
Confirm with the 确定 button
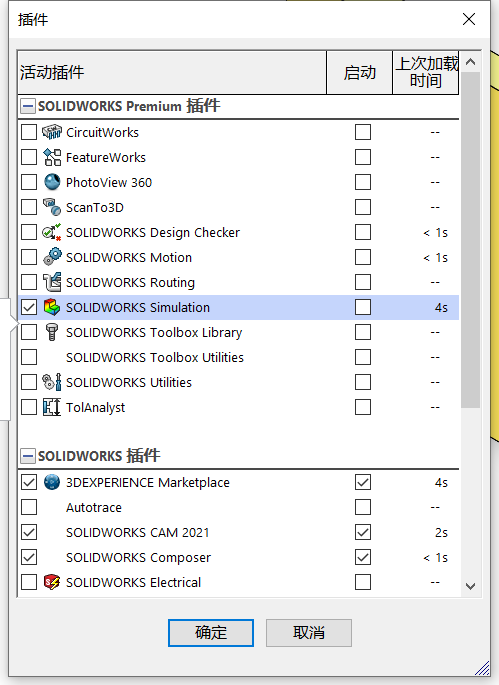click(x=211, y=633)
